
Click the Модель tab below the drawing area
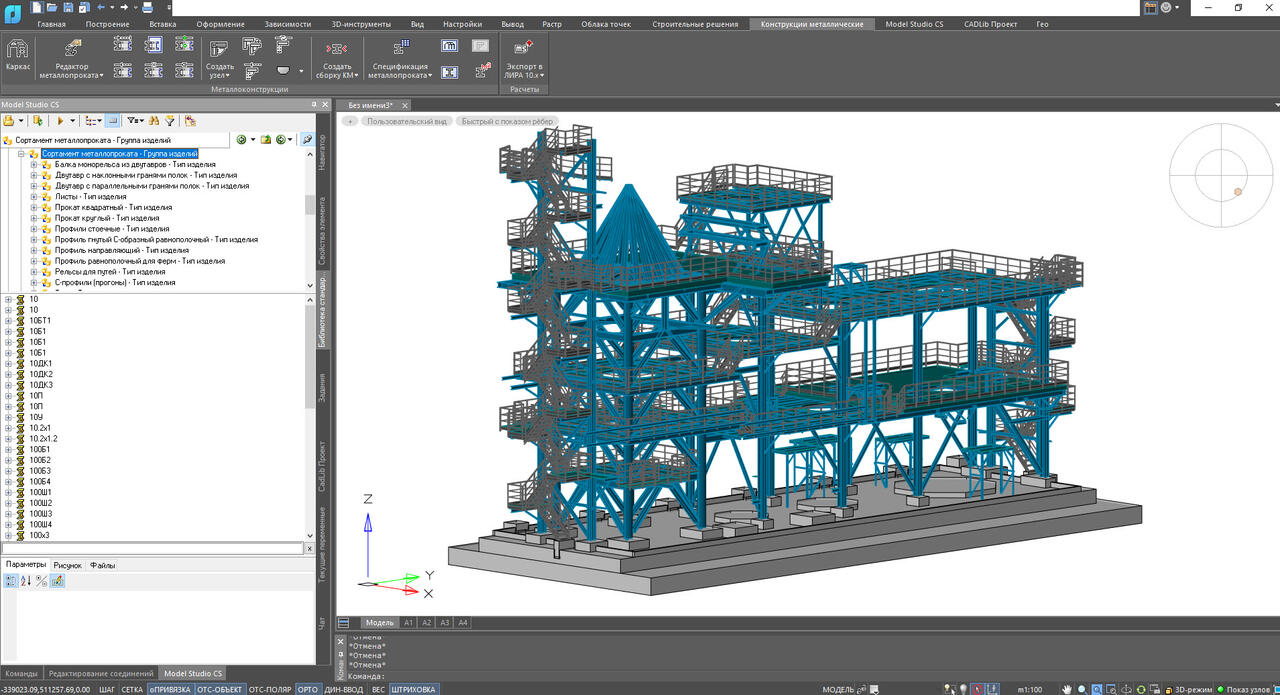(380, 622)
